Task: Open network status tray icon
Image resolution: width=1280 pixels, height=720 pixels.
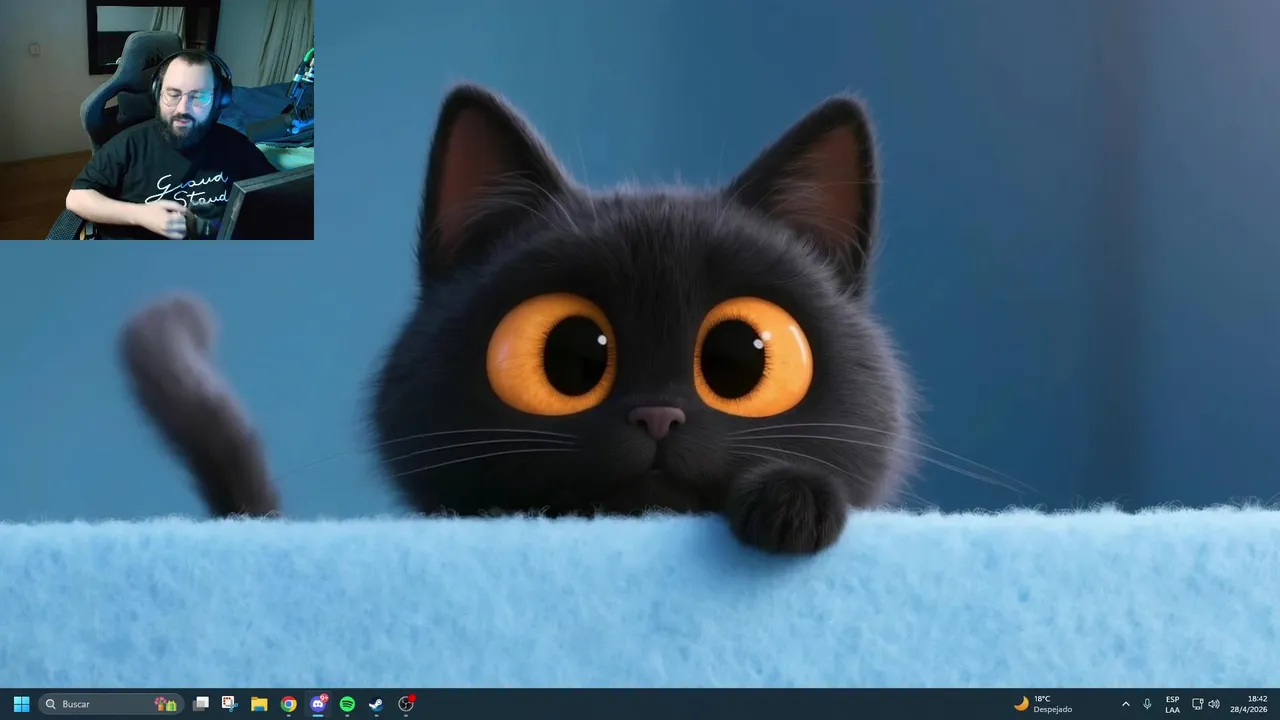Action: (1197, 704)
